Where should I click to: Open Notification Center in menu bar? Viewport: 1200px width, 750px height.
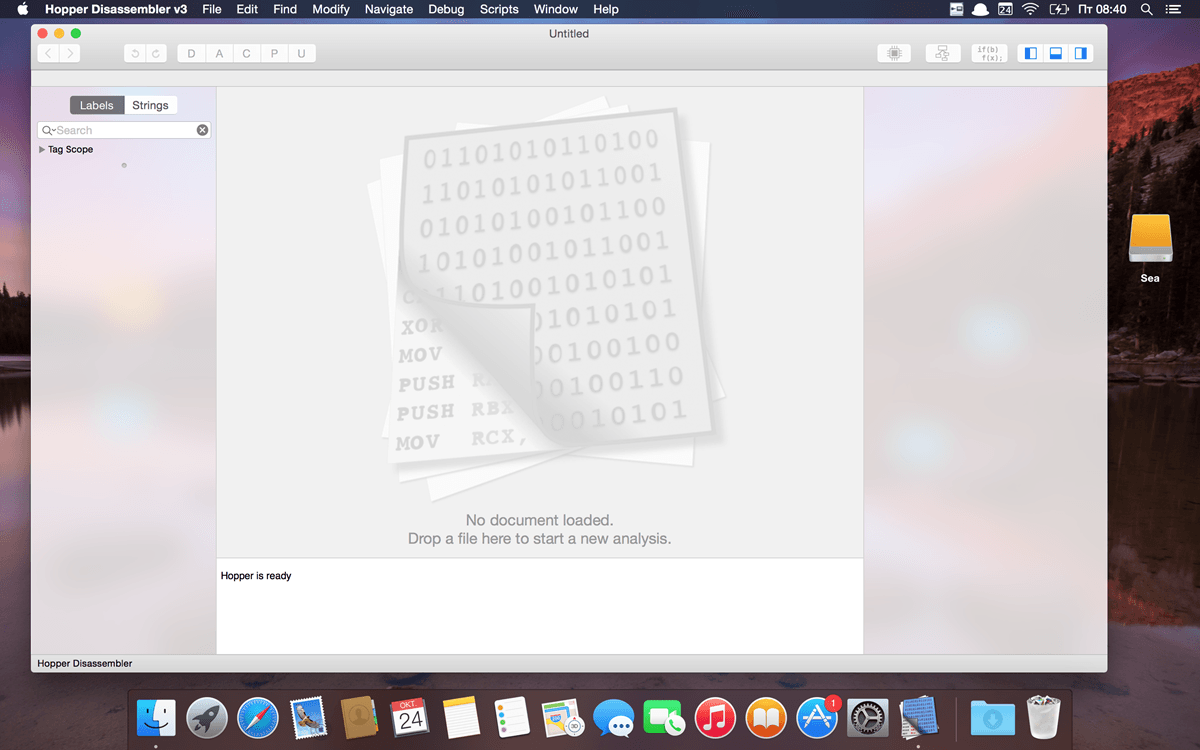(1174, 9)
